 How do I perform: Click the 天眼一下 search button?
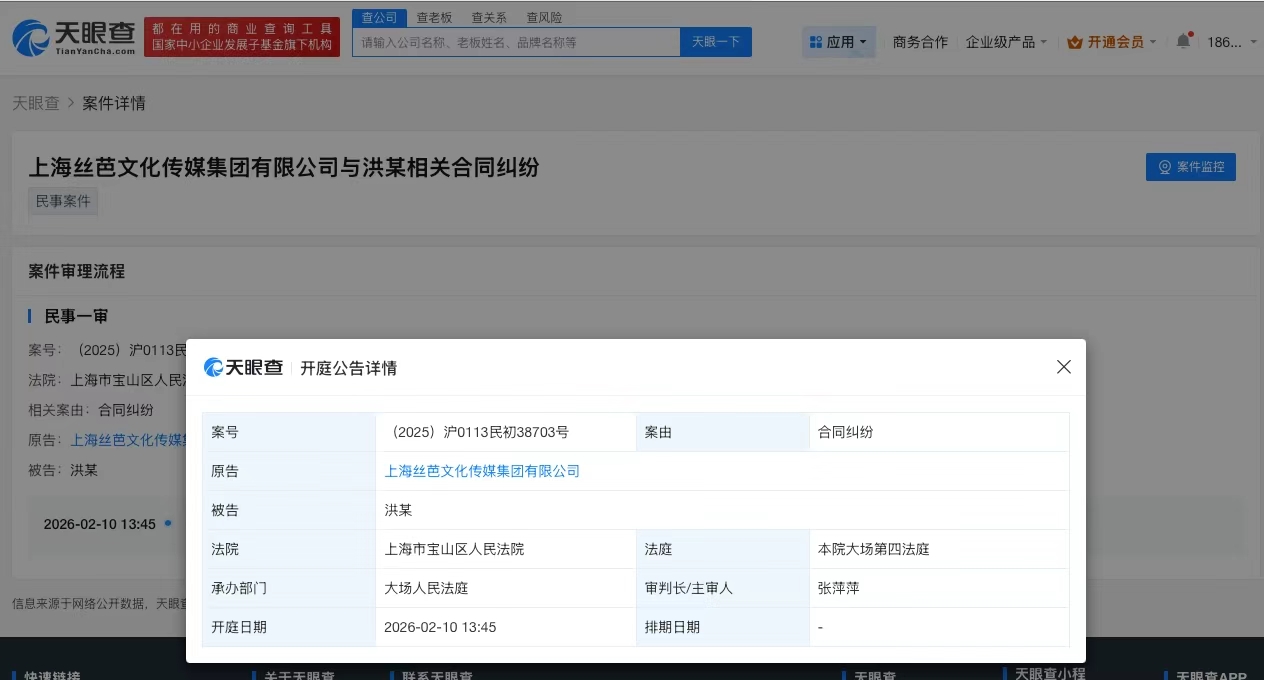pos(715,41)
